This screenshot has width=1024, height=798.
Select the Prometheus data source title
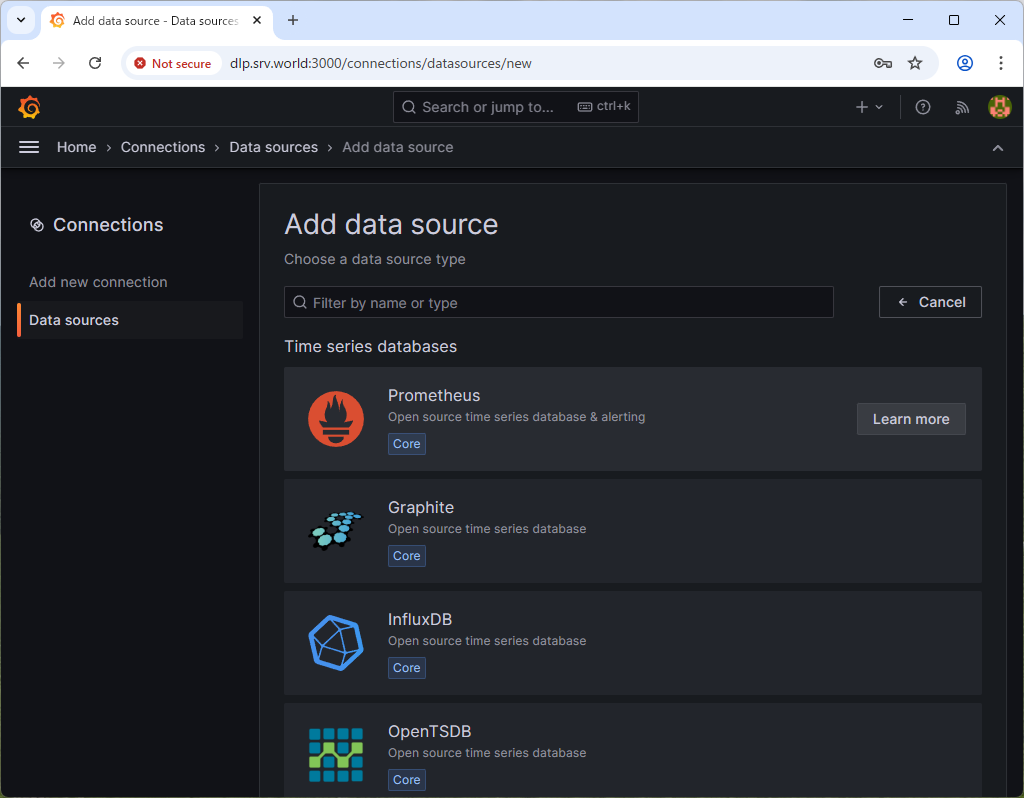click(x=434, y=396)
